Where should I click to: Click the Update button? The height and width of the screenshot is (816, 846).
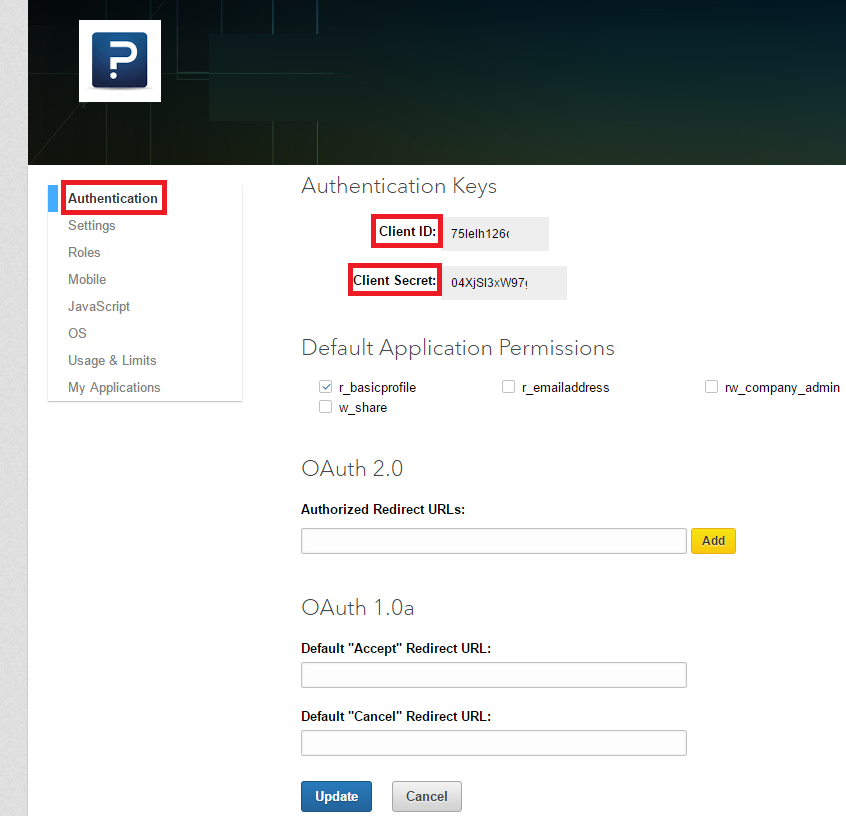[336, 796]
